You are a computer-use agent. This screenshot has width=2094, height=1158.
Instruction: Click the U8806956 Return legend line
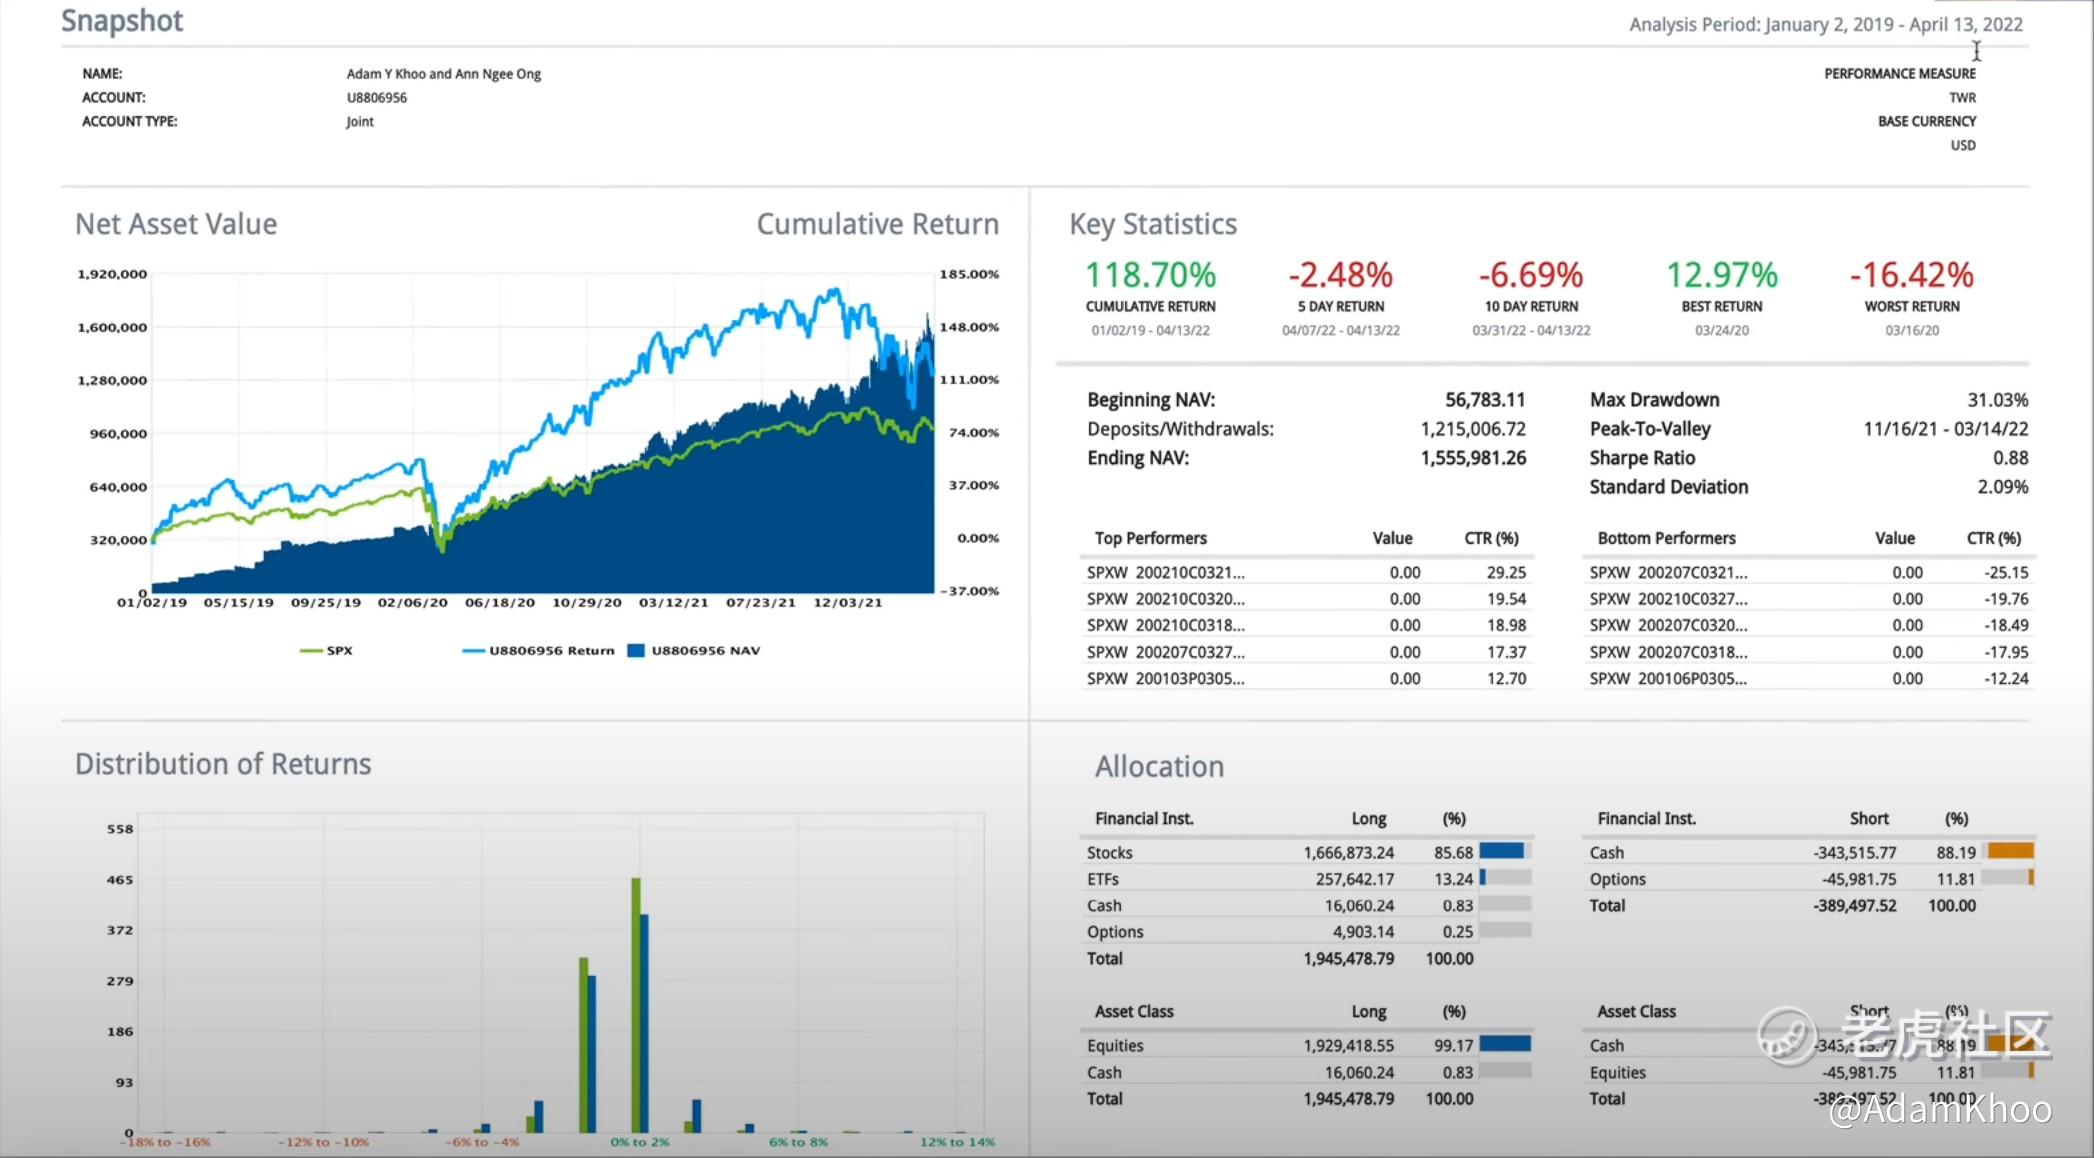(473, 651)
